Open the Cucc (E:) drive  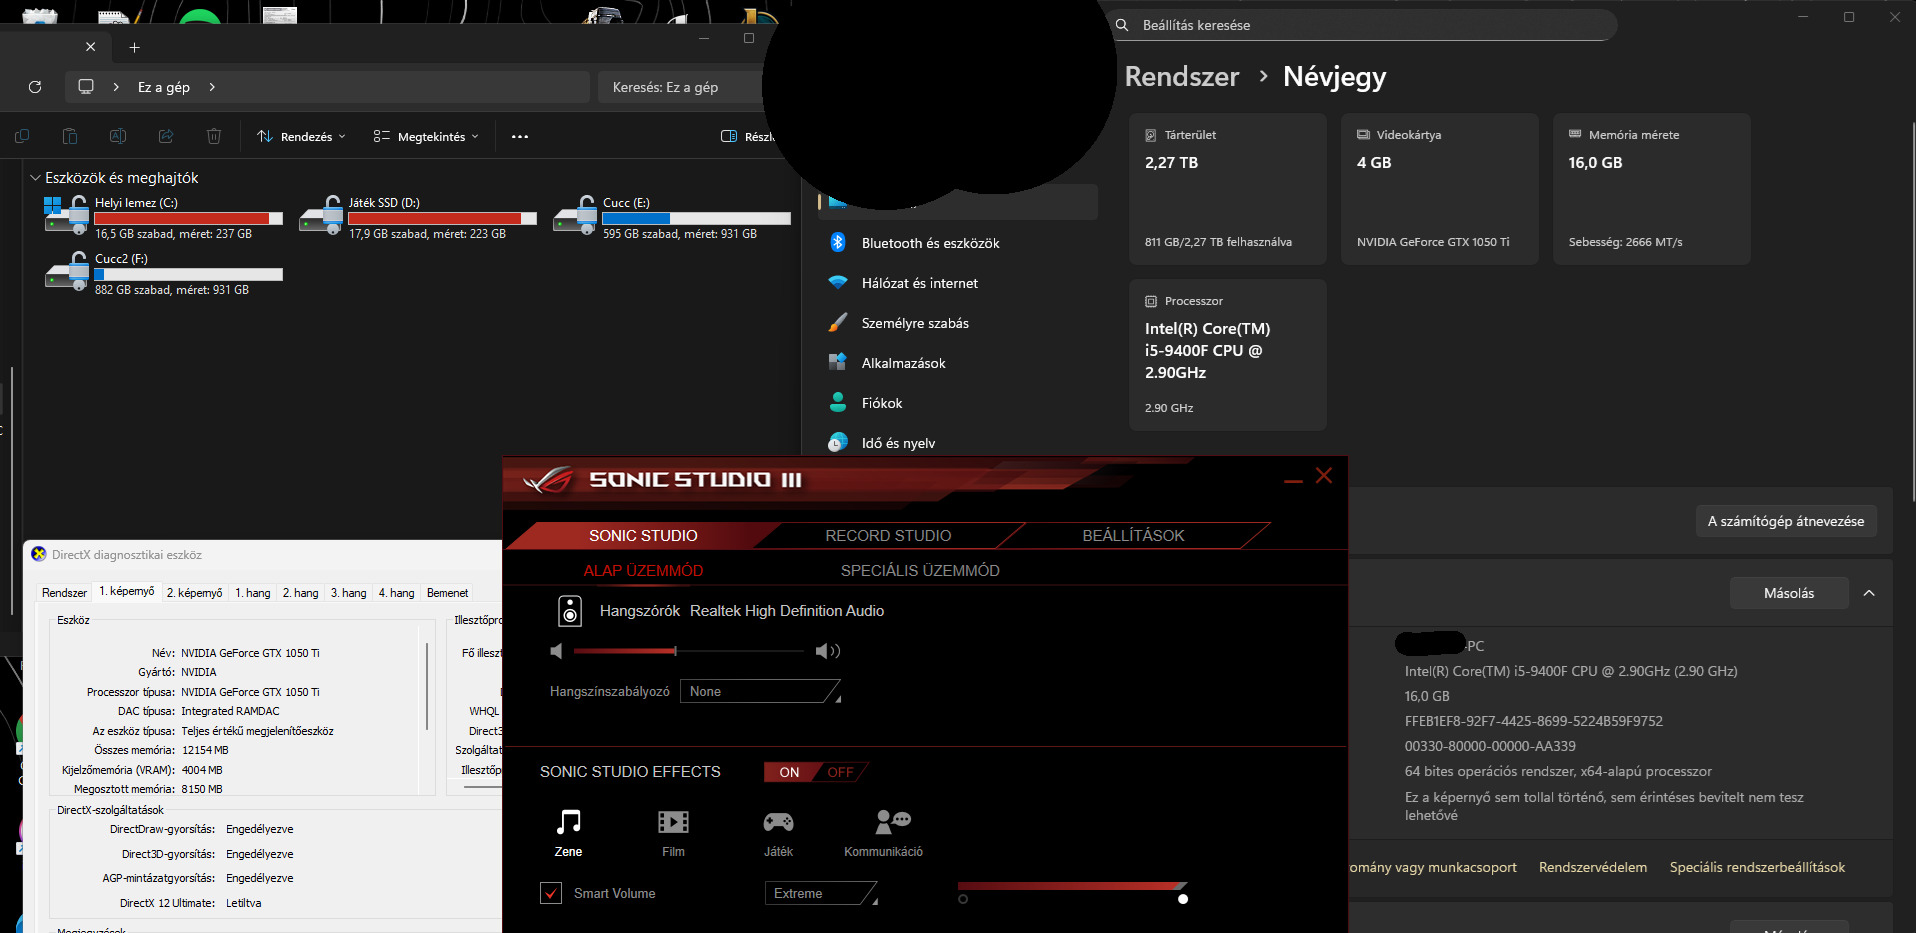pyautogui.click(x=672, y=217)
